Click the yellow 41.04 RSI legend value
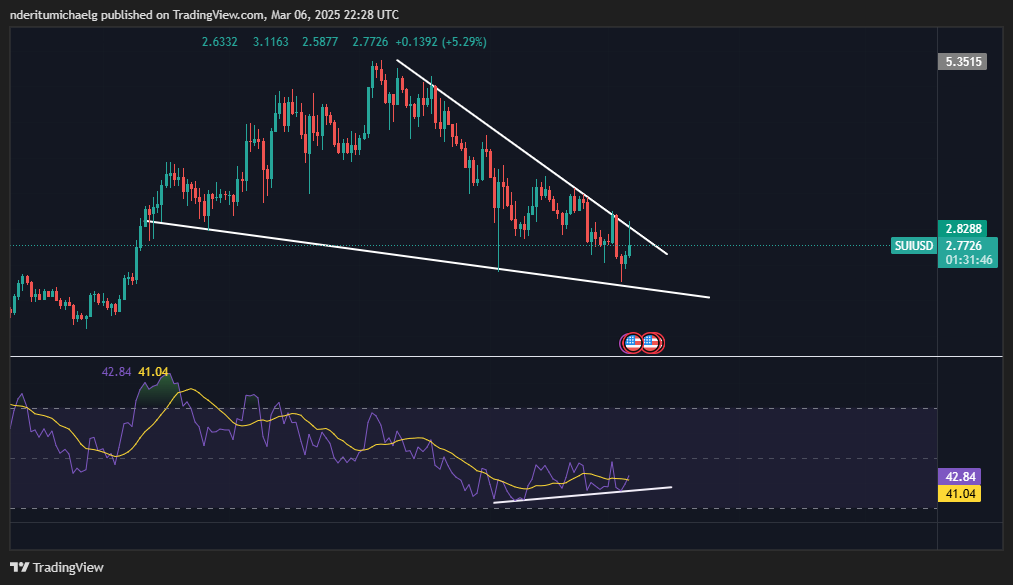The image size is (1013, 585). pos(152,371)
